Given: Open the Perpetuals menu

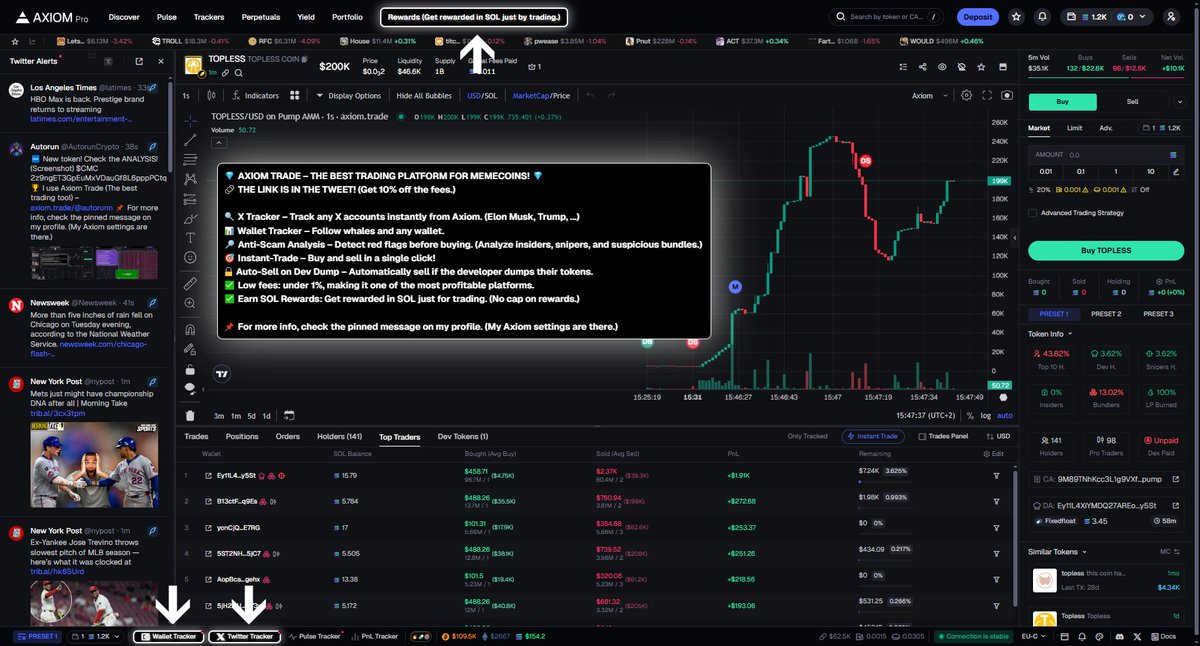Looking at the screenshot, I should [x=261, y=17].
